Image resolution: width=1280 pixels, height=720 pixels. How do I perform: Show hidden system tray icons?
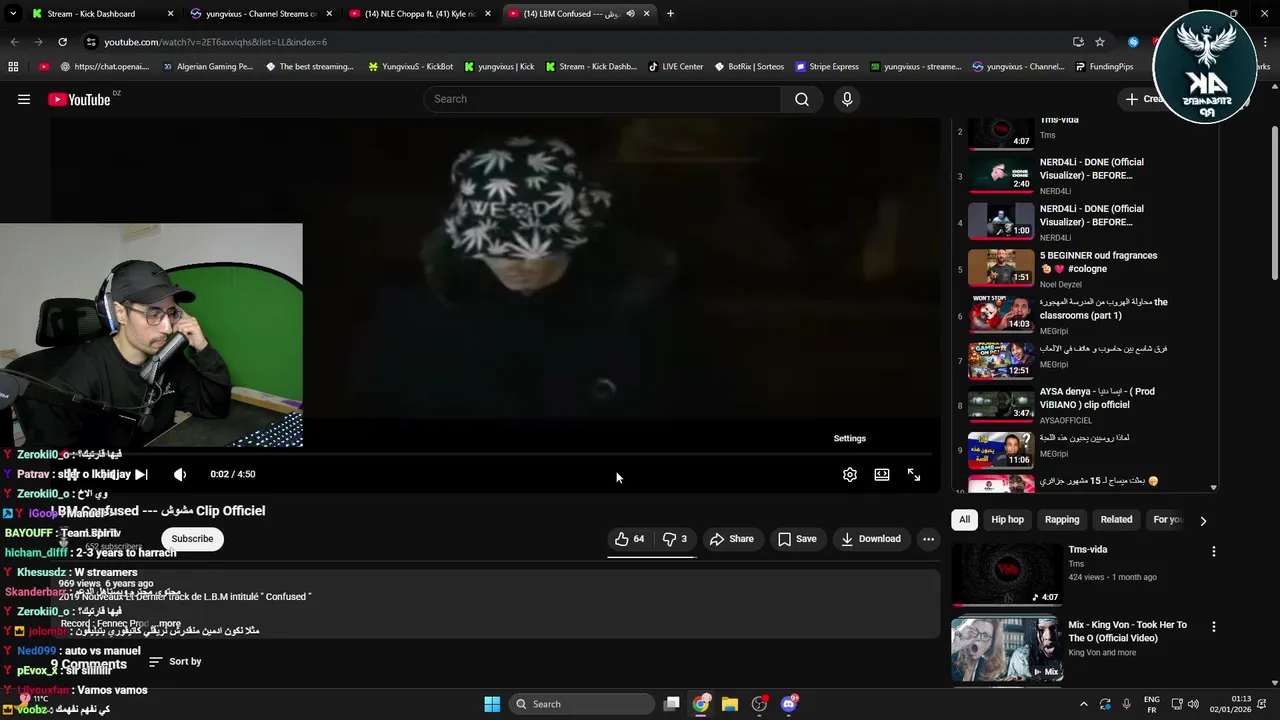1084,704
